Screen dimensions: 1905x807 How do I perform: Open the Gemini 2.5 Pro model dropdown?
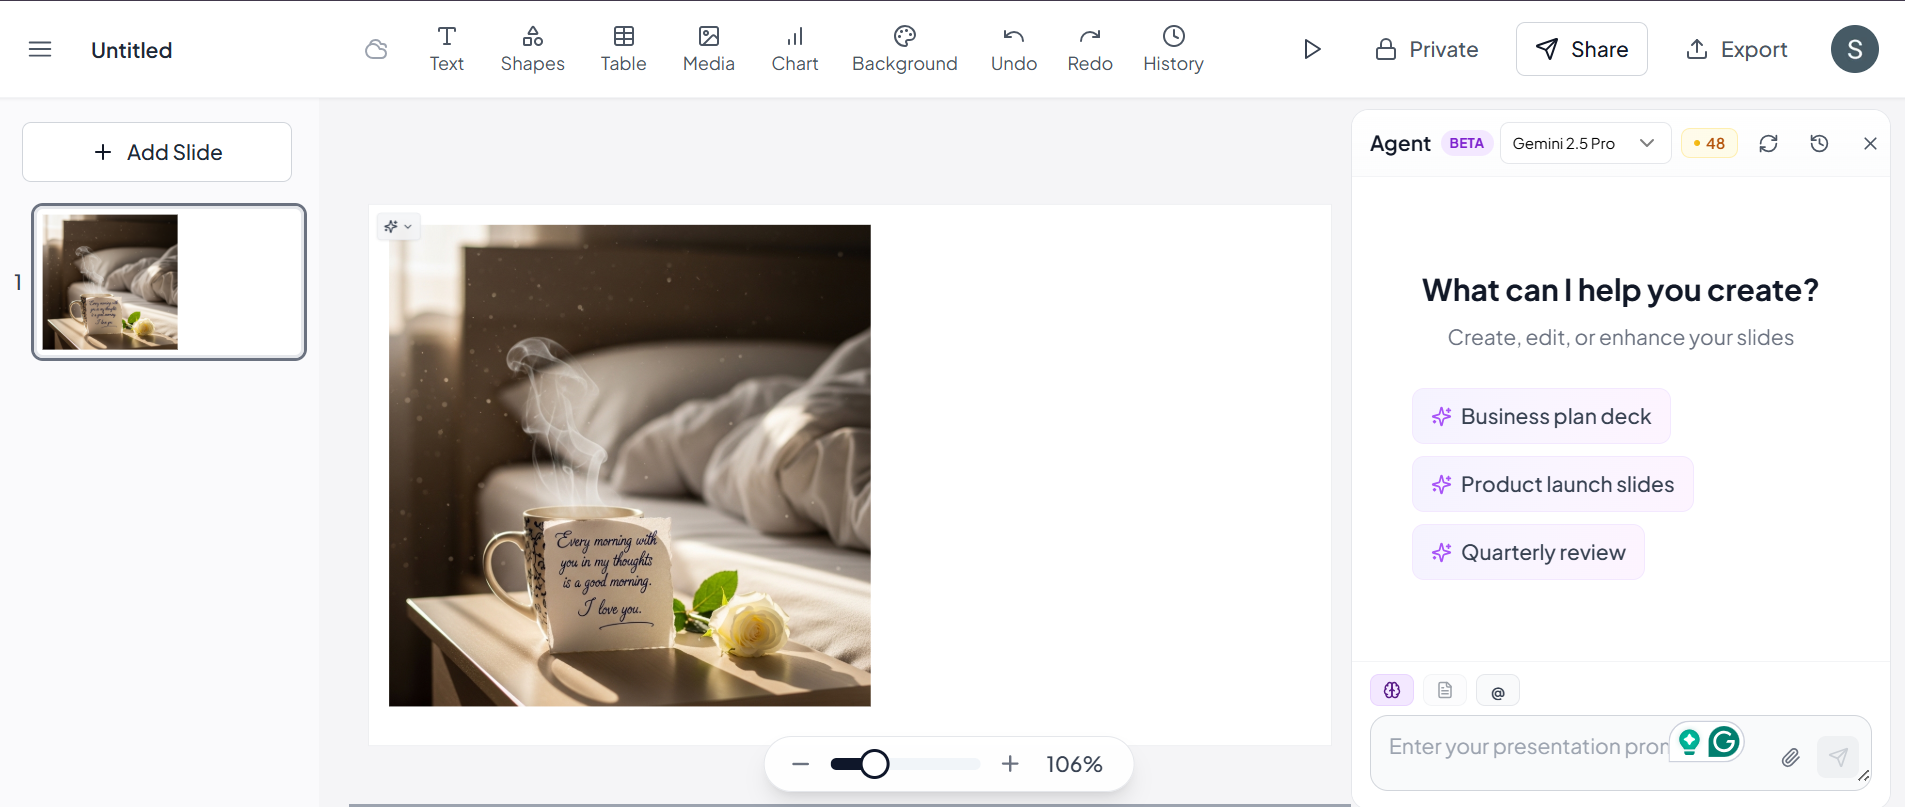[x=1585, y=143]
